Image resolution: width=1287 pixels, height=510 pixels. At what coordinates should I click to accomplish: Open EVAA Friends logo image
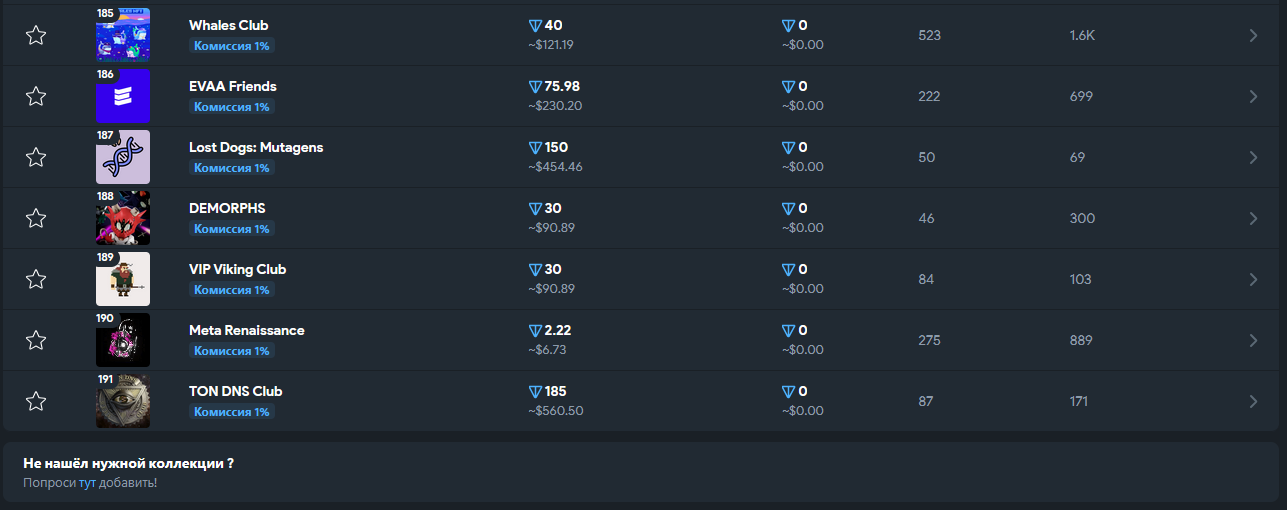(x=123, y=96)
